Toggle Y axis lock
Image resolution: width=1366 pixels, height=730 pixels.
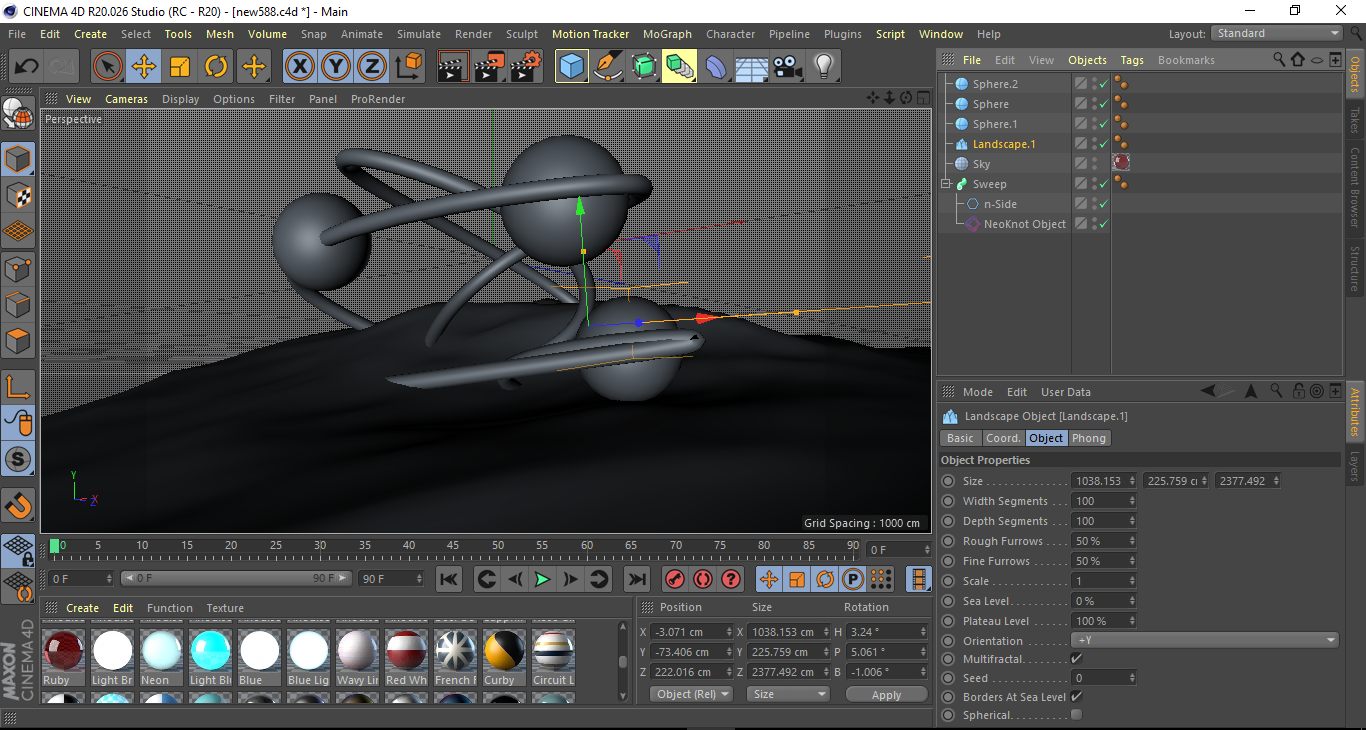(x=336, y=67)
